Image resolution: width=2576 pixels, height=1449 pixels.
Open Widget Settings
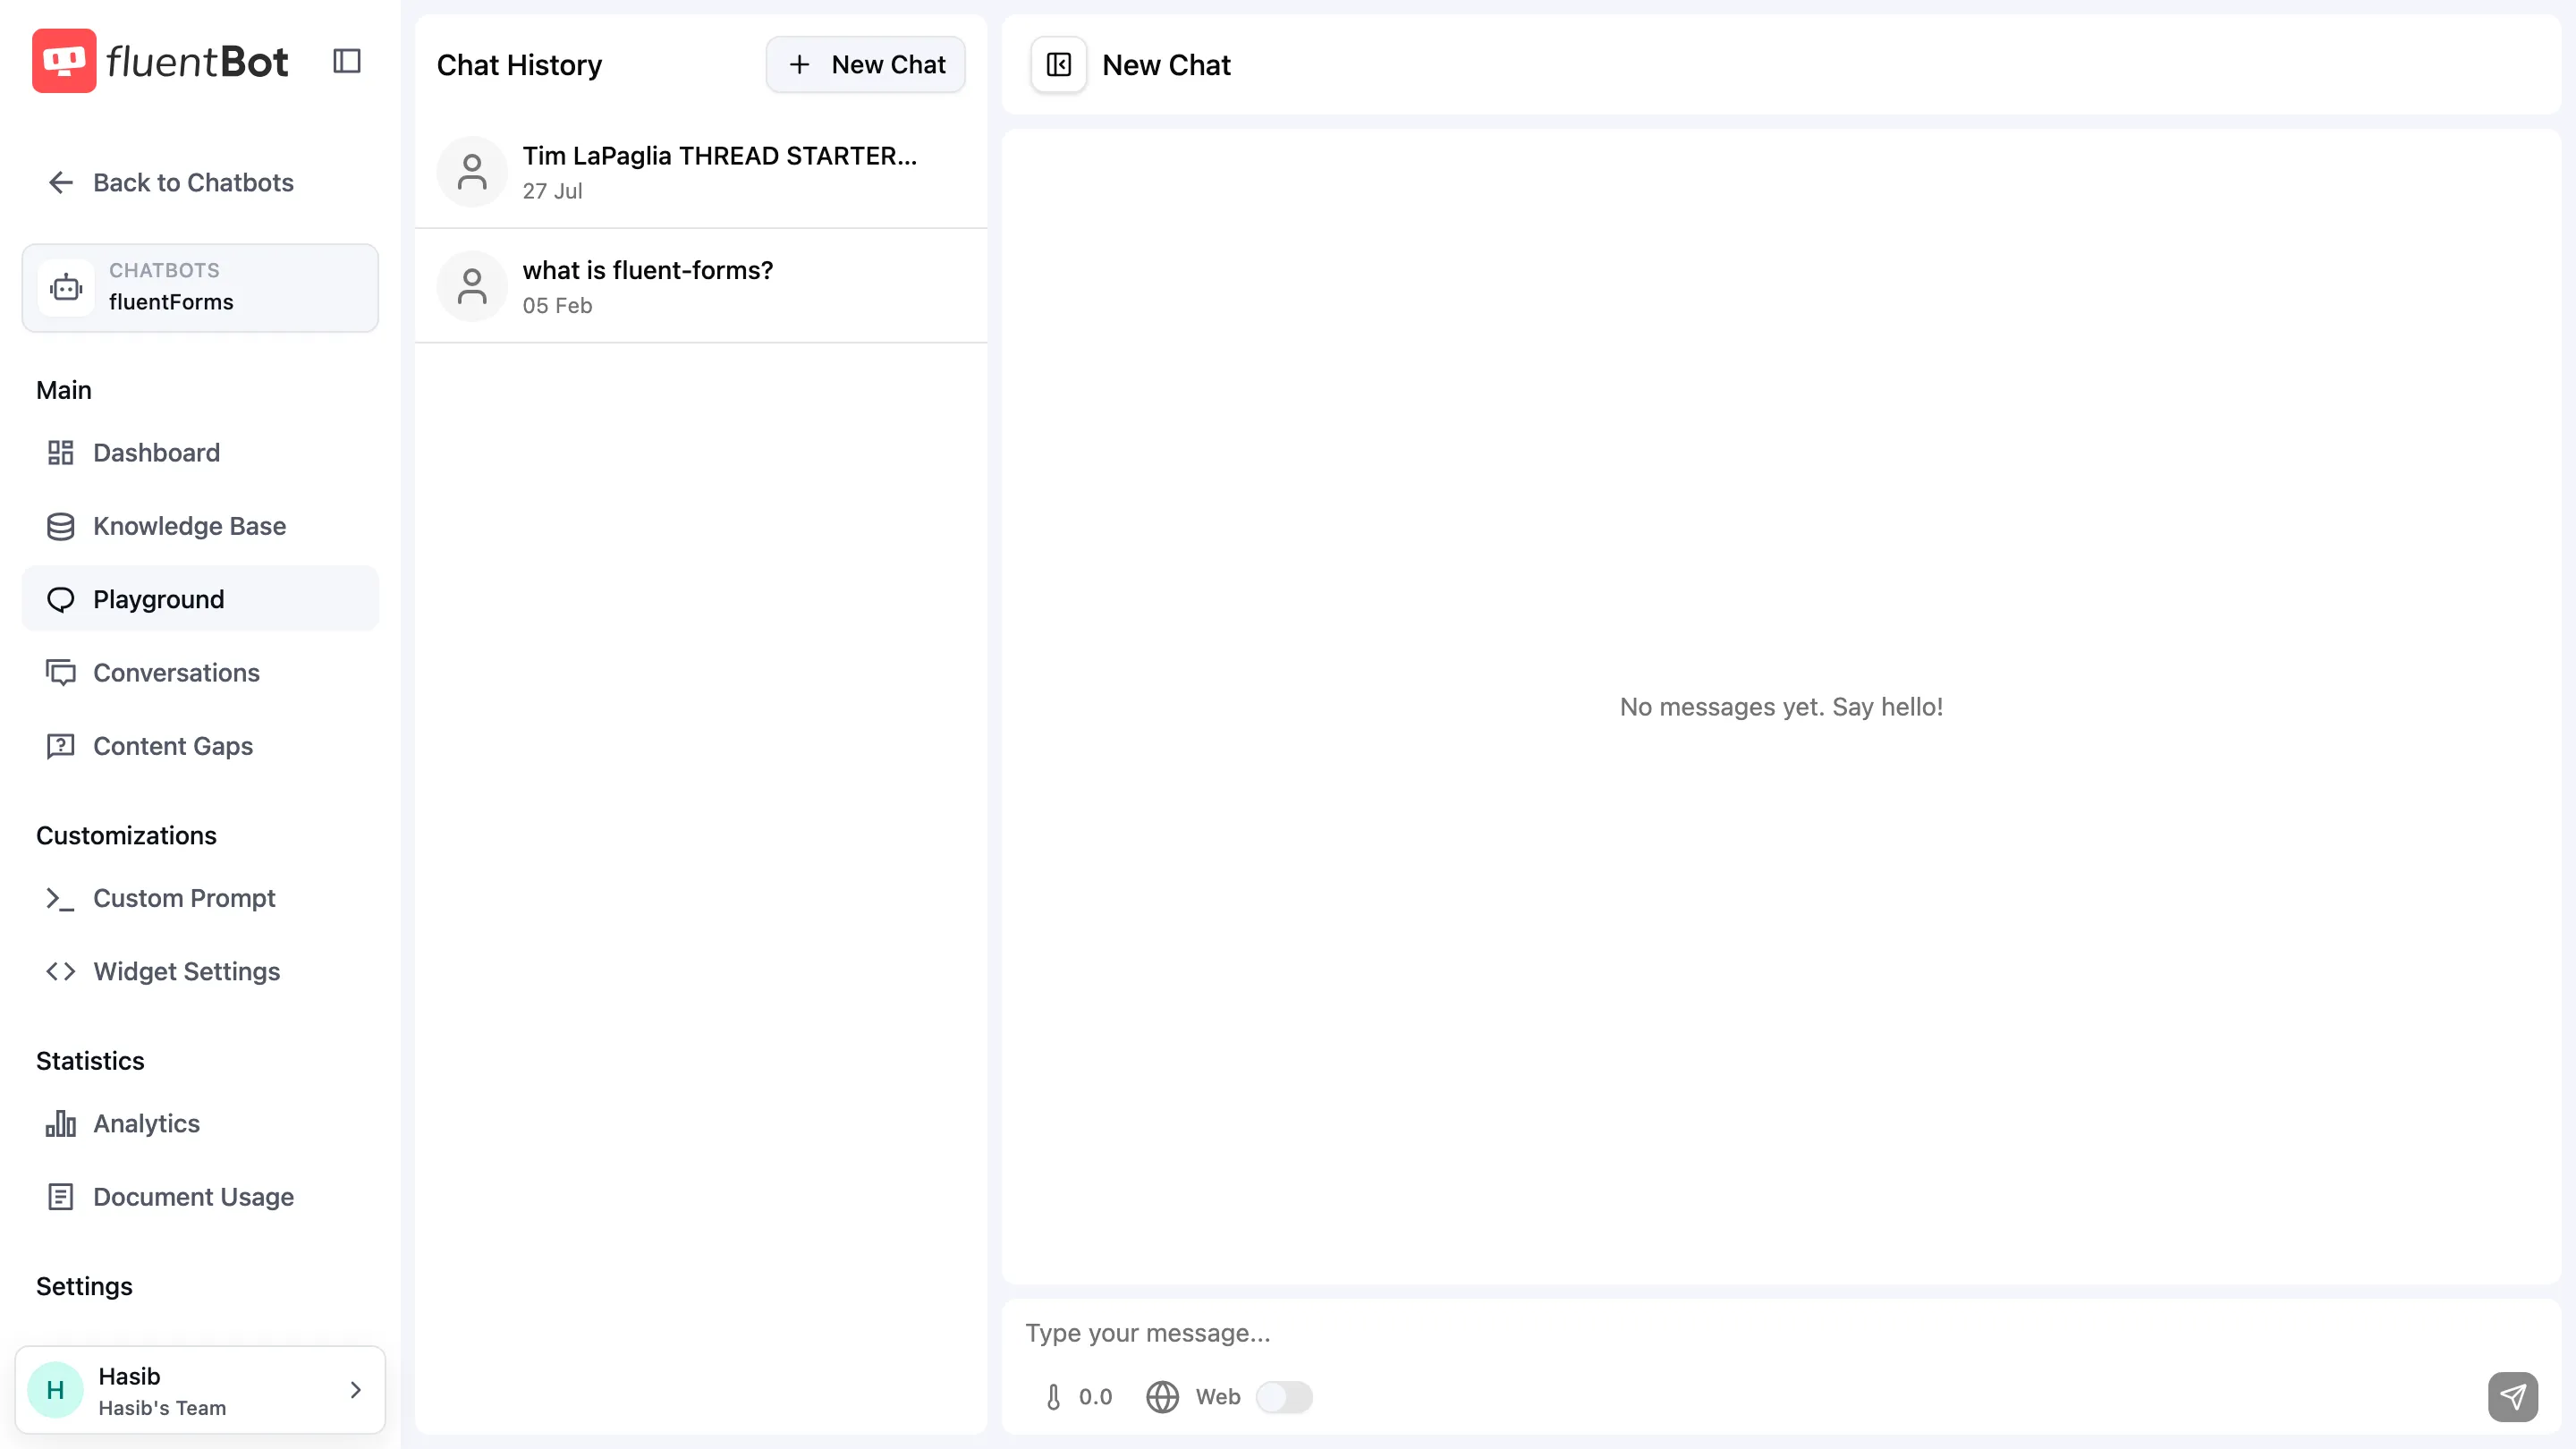[200, 971]
